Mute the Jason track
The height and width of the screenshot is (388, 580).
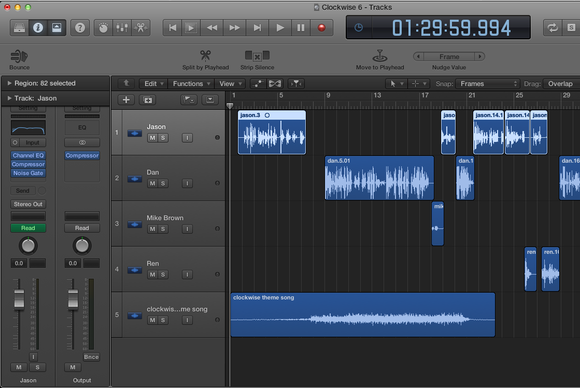click(x=152, y=138)
